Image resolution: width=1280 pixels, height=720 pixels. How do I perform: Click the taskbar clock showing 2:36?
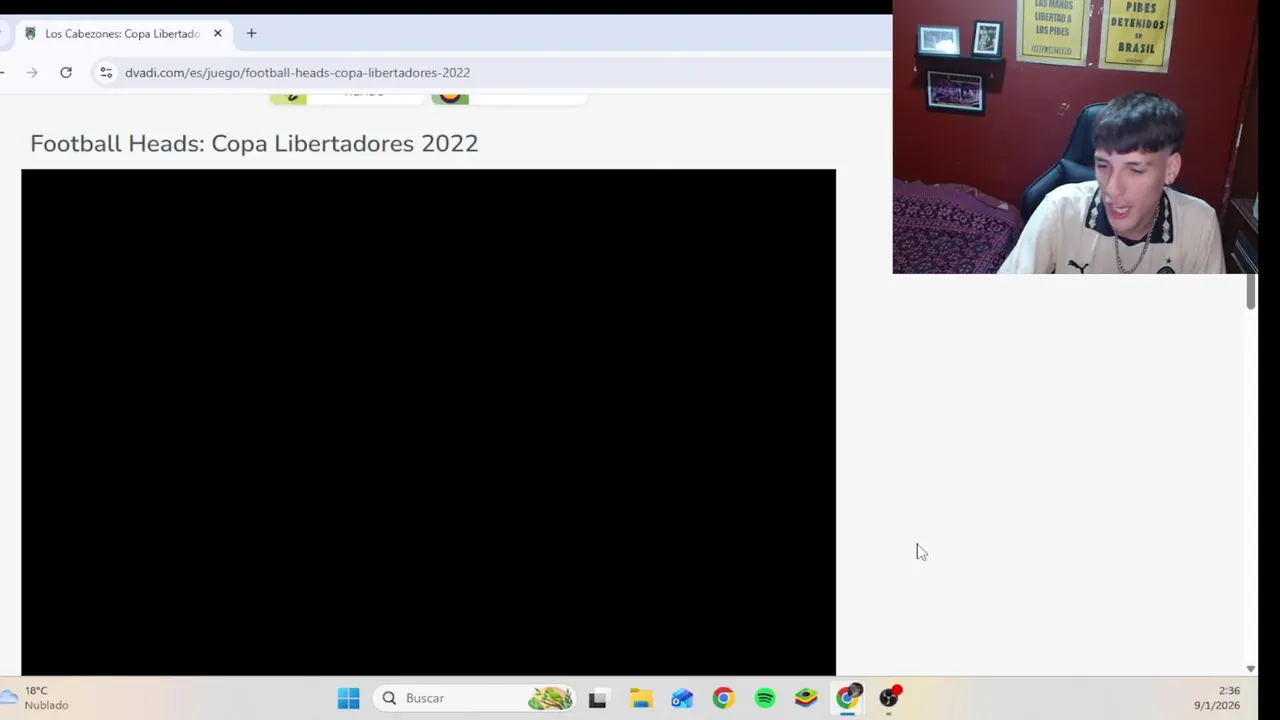coord(1216,698)
